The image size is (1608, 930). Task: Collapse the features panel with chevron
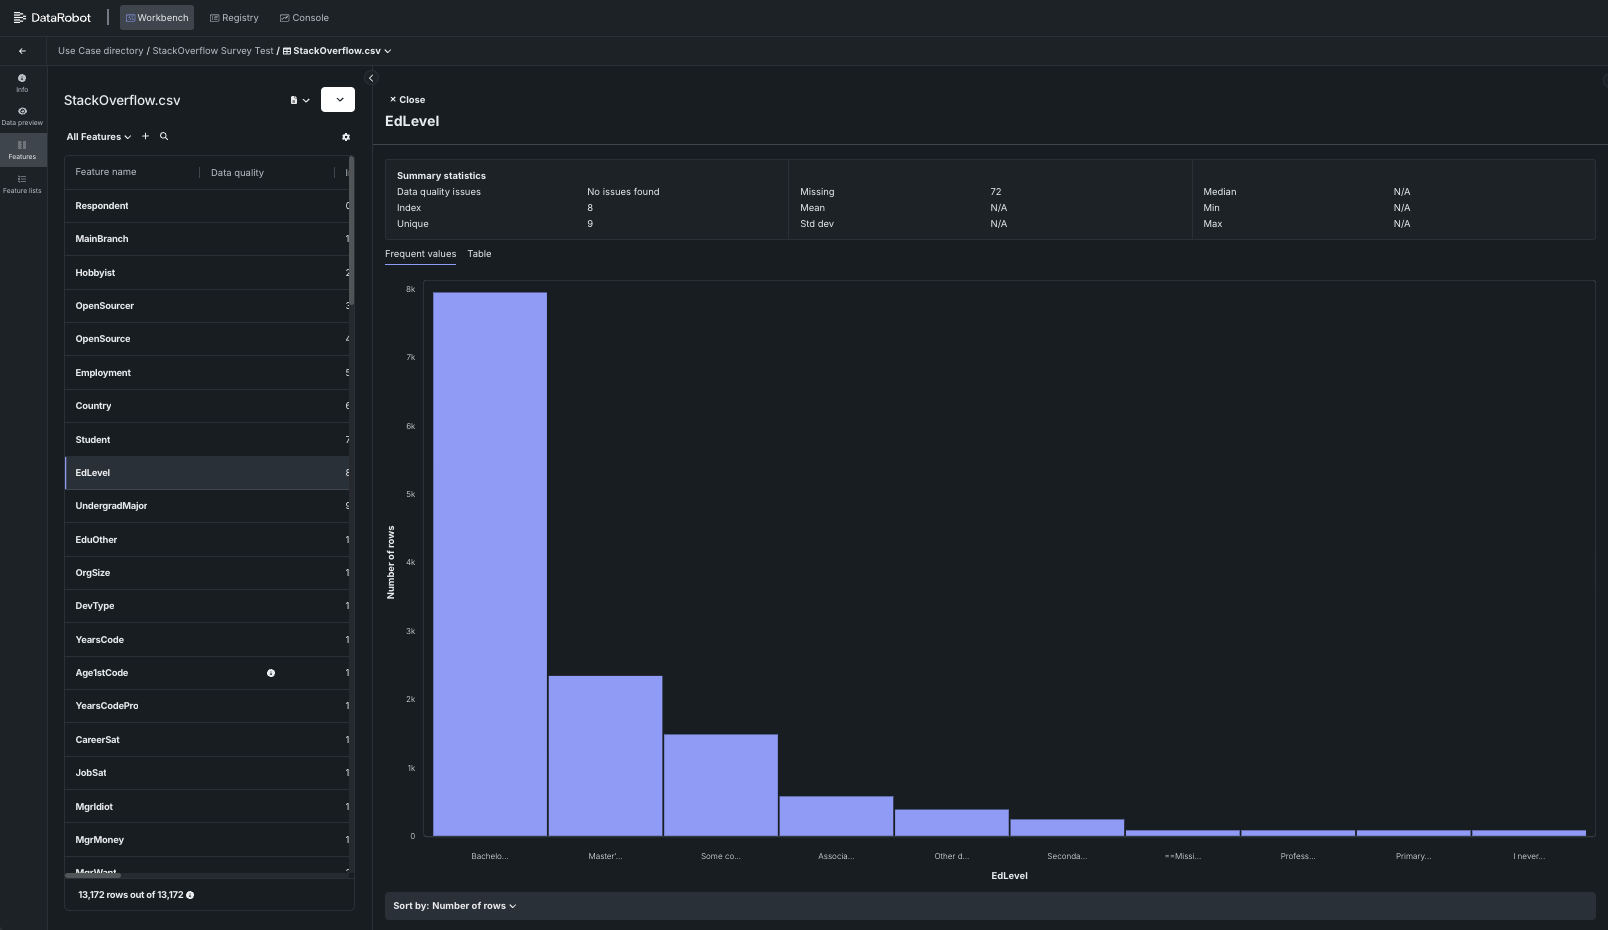point(371,78)
